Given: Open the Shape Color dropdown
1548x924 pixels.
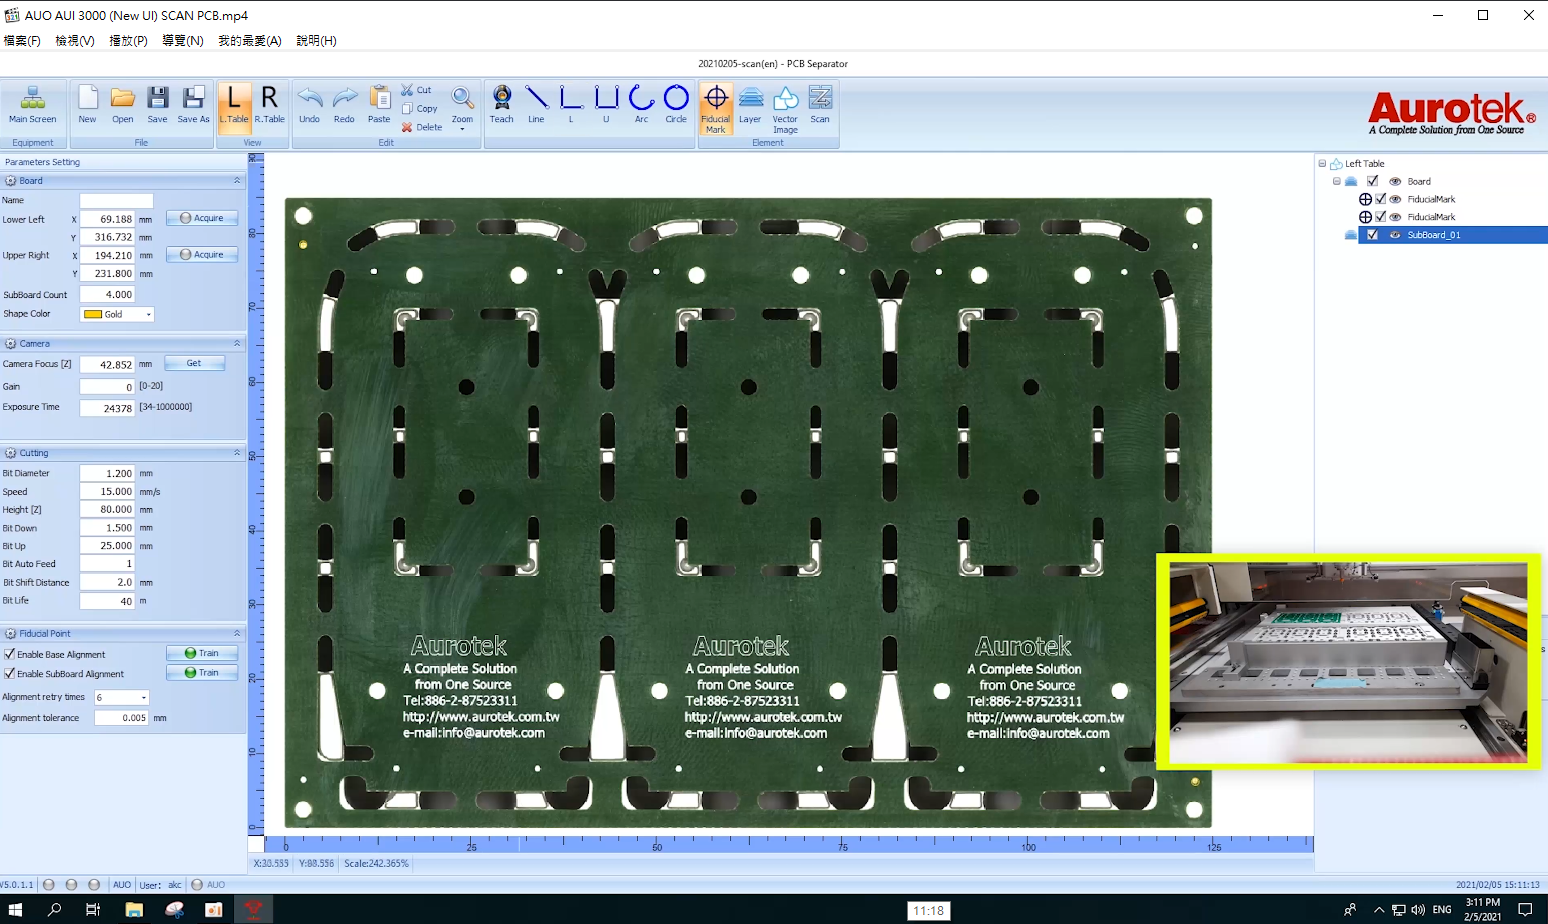Looking at the screenshot, I should [149, 314].
